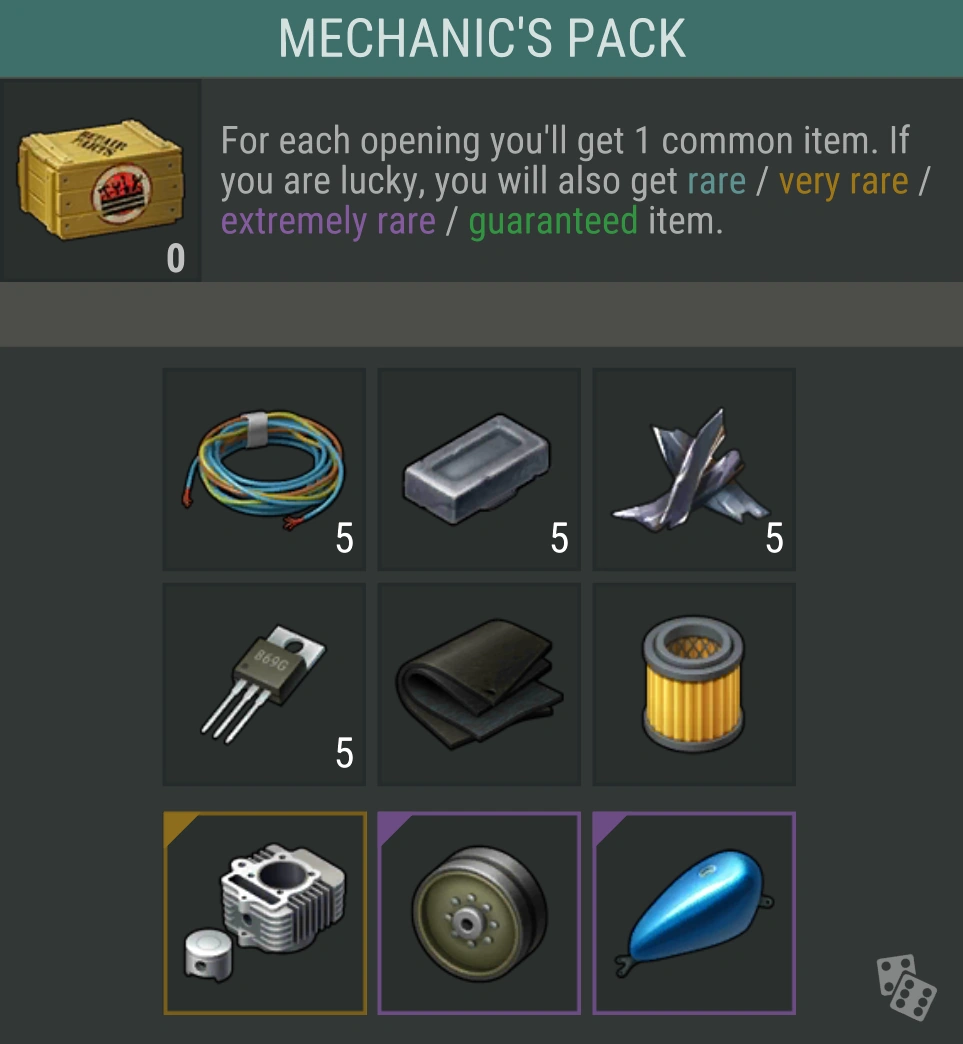Click the dice icon in the corner
This screenshot has width=963, height=1044.
point(906,987)
